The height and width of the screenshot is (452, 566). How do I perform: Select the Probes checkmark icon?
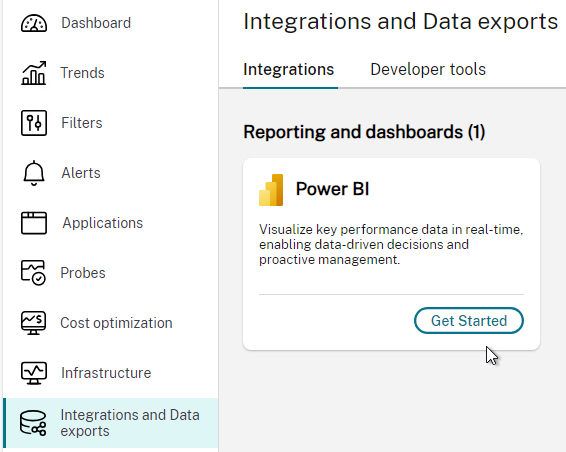pos(33,273)
